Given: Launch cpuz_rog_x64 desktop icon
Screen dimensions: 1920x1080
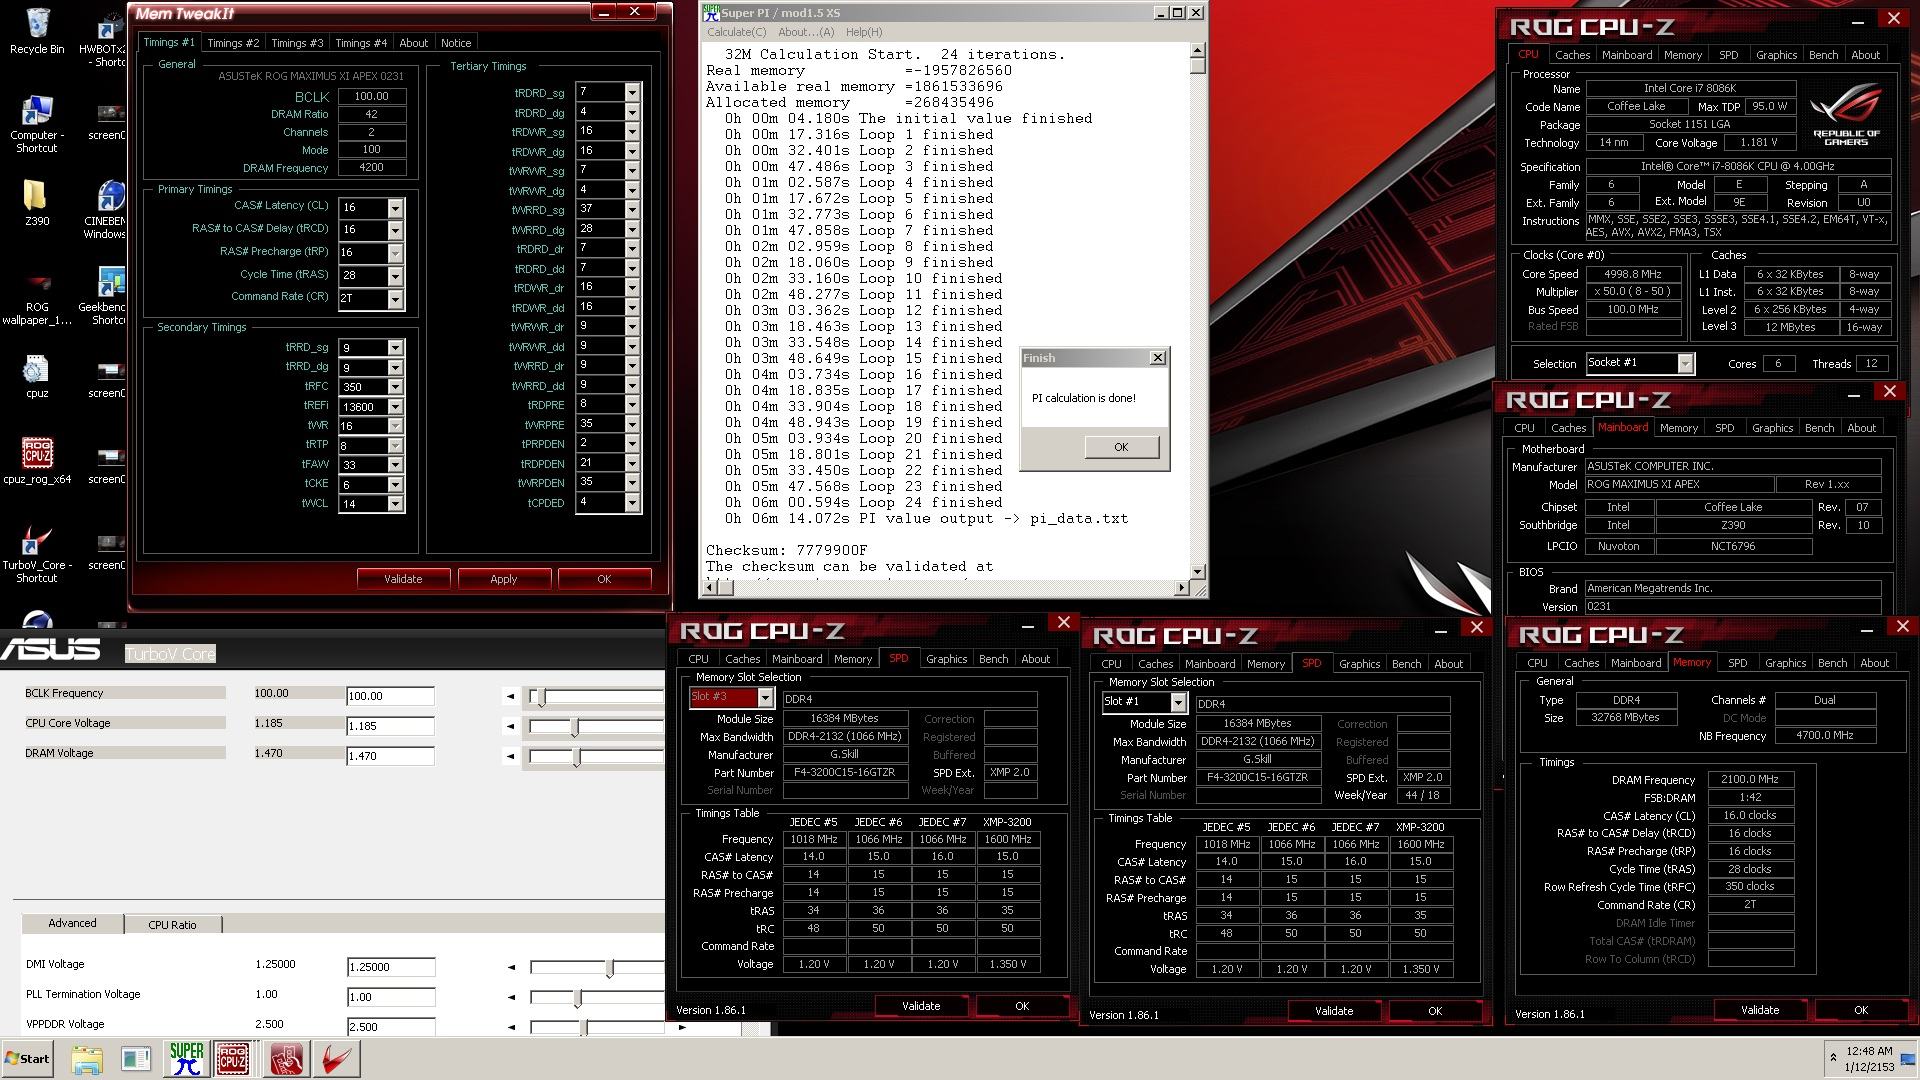Looking at the screenshot, I should tap(37, 461).
